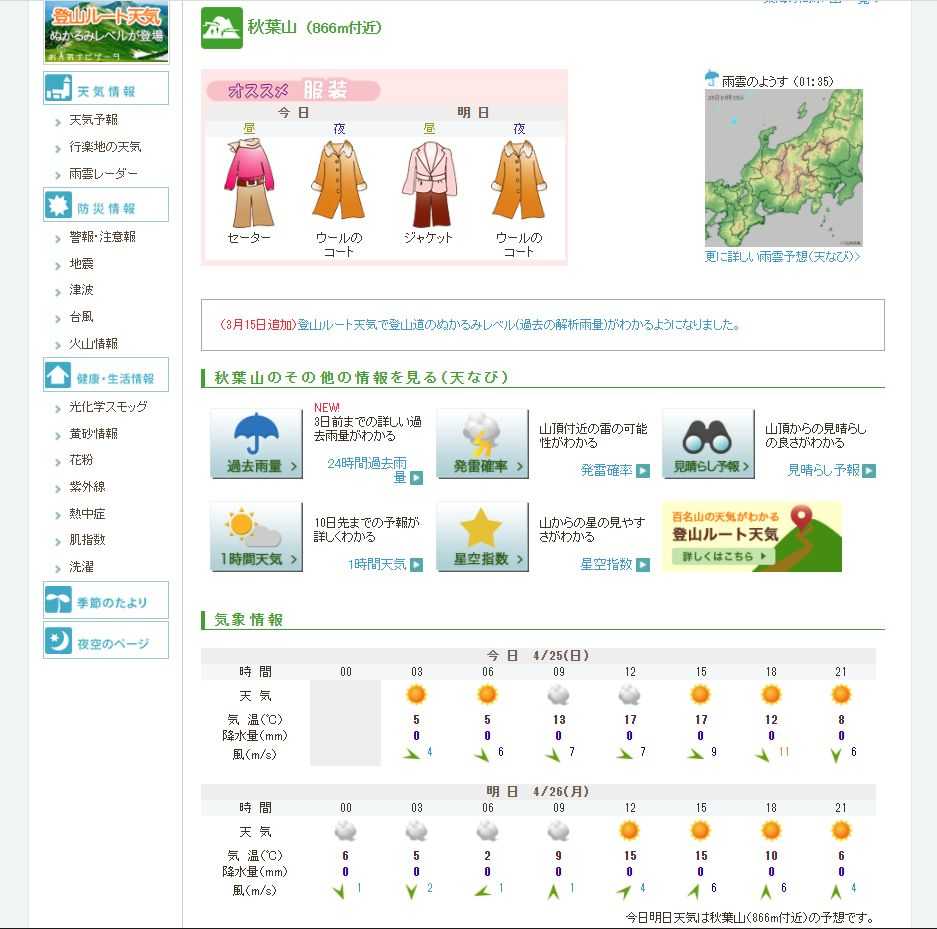937x929 pixels.
Task: Open the 季節のたより sidebar item
Action: (x=106, y=601)
